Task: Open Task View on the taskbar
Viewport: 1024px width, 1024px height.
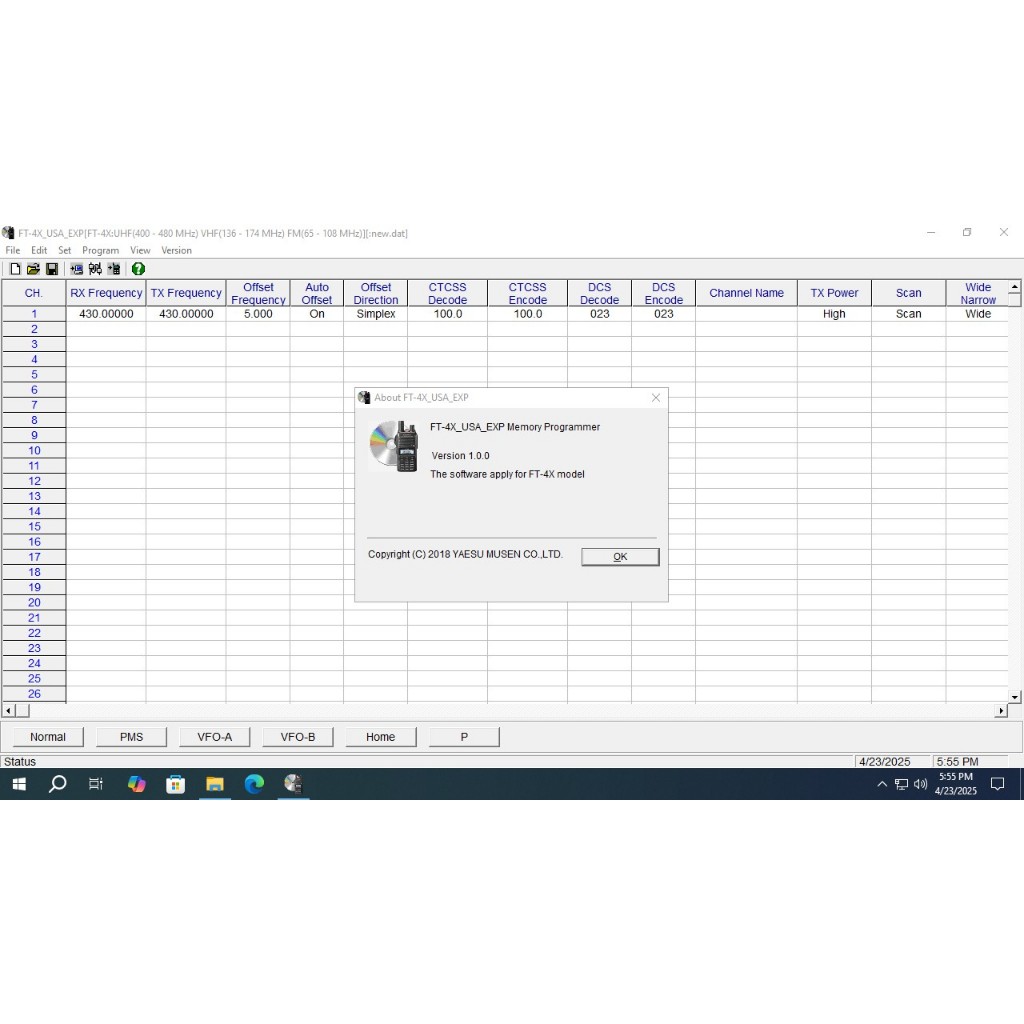Action: pyautogui.click(x=96, y=784)
